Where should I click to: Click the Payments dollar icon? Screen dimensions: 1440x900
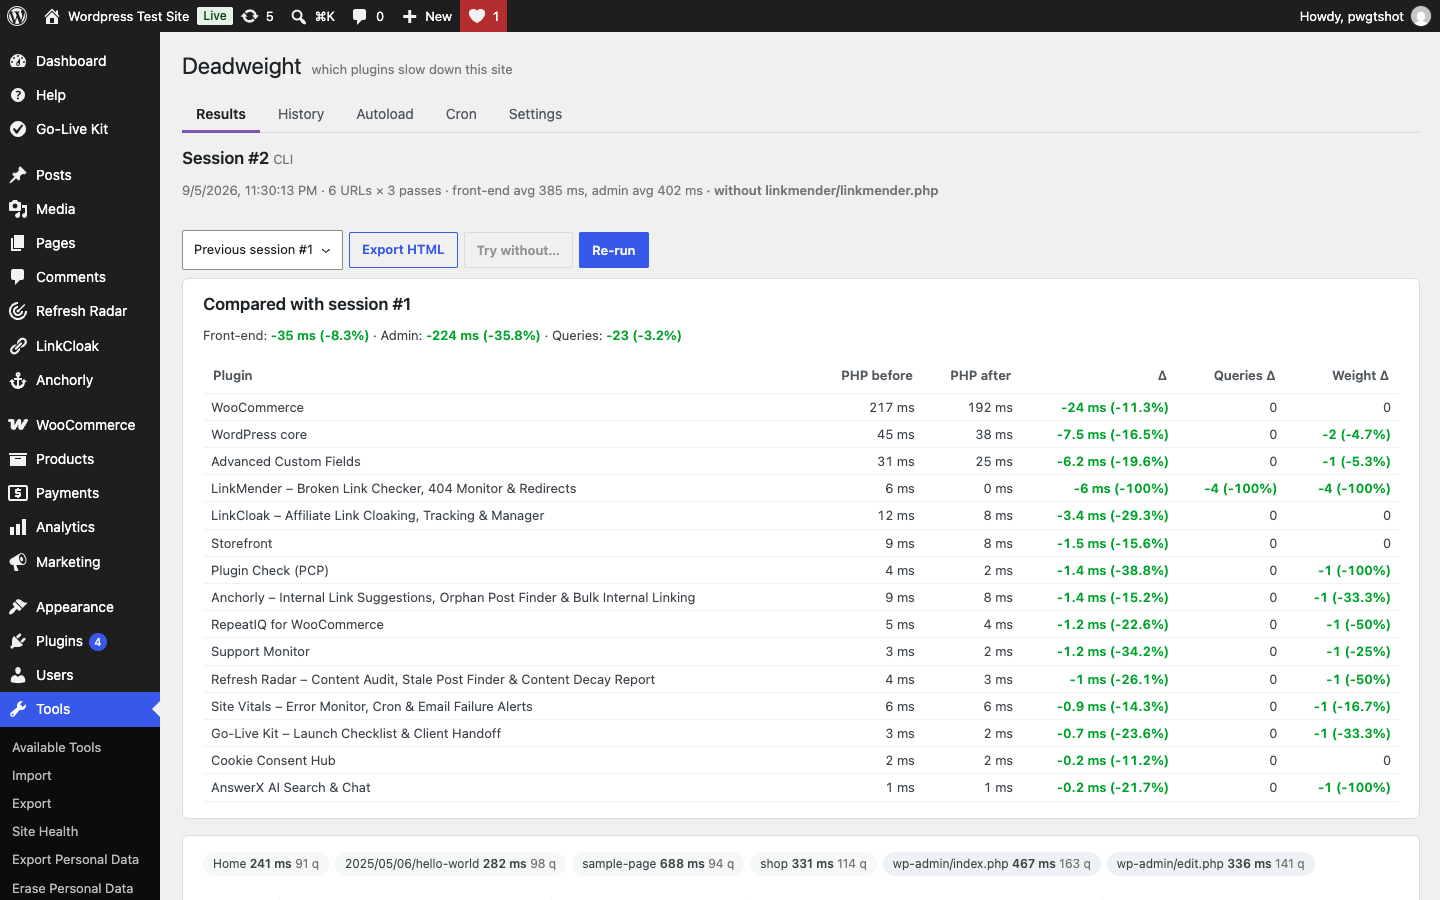point(18,493)
